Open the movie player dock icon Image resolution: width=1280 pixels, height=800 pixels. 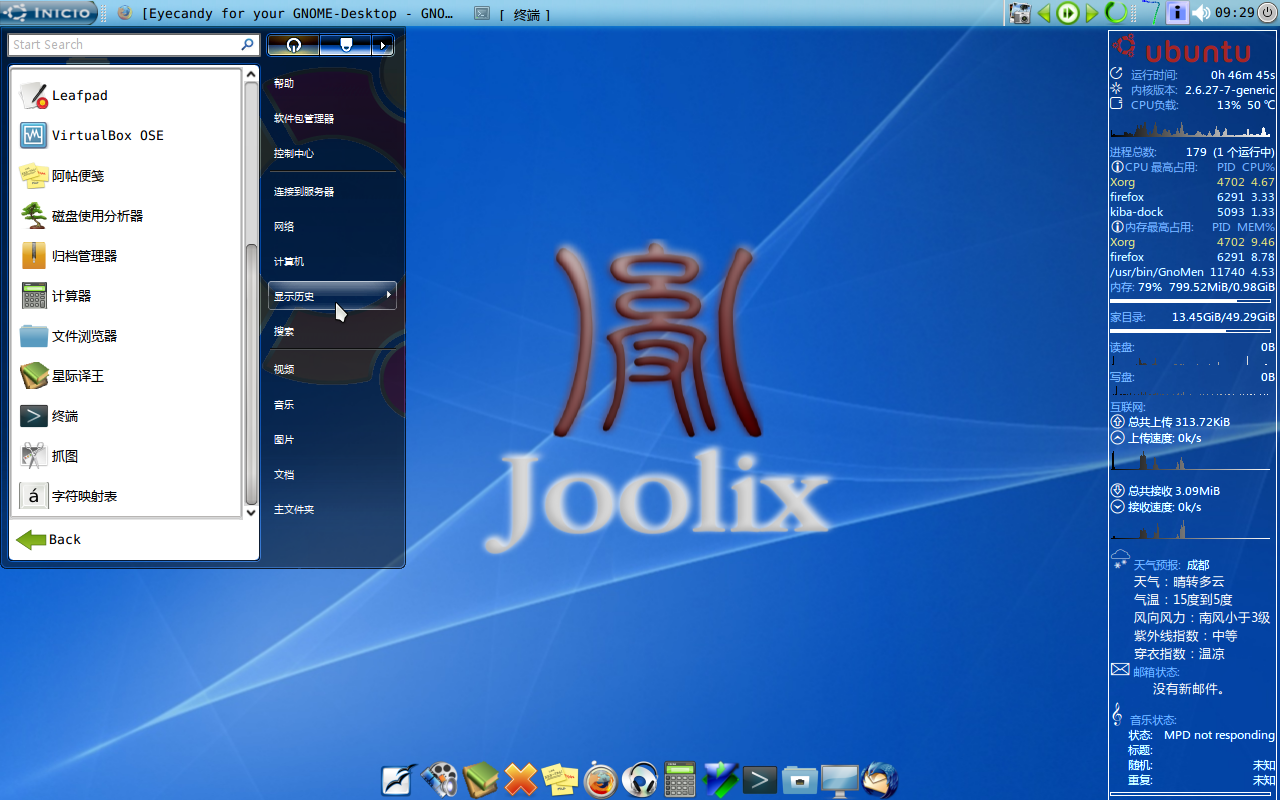439,780
